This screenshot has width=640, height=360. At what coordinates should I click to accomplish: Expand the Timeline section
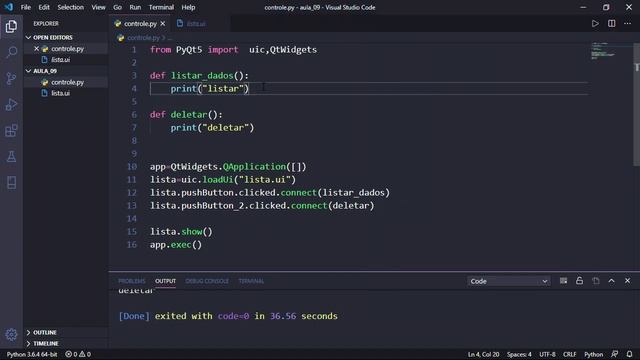pyautogui.click(x=65, y=344)
